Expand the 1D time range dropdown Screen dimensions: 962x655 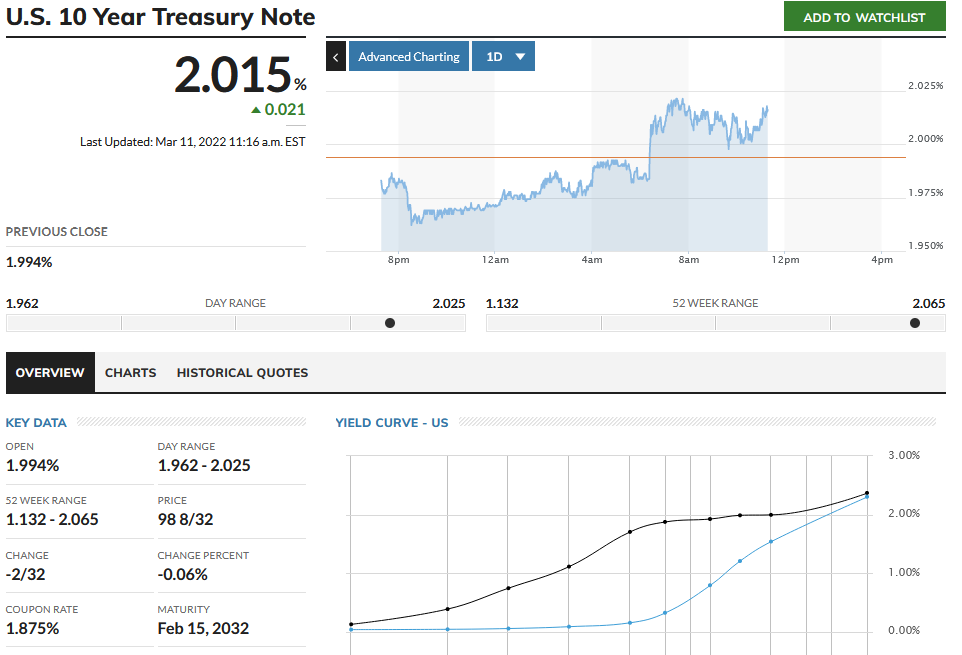pos(504,56)
